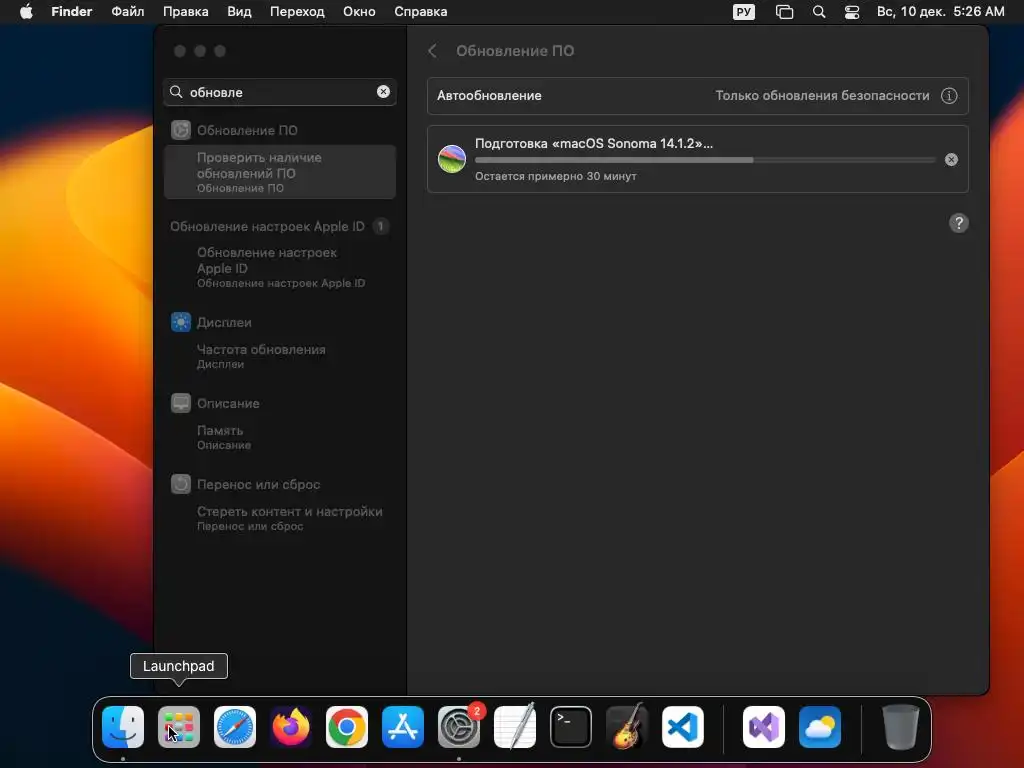Click the search magnifier in sidebar
1024x768 pixels.
point(176,92)
